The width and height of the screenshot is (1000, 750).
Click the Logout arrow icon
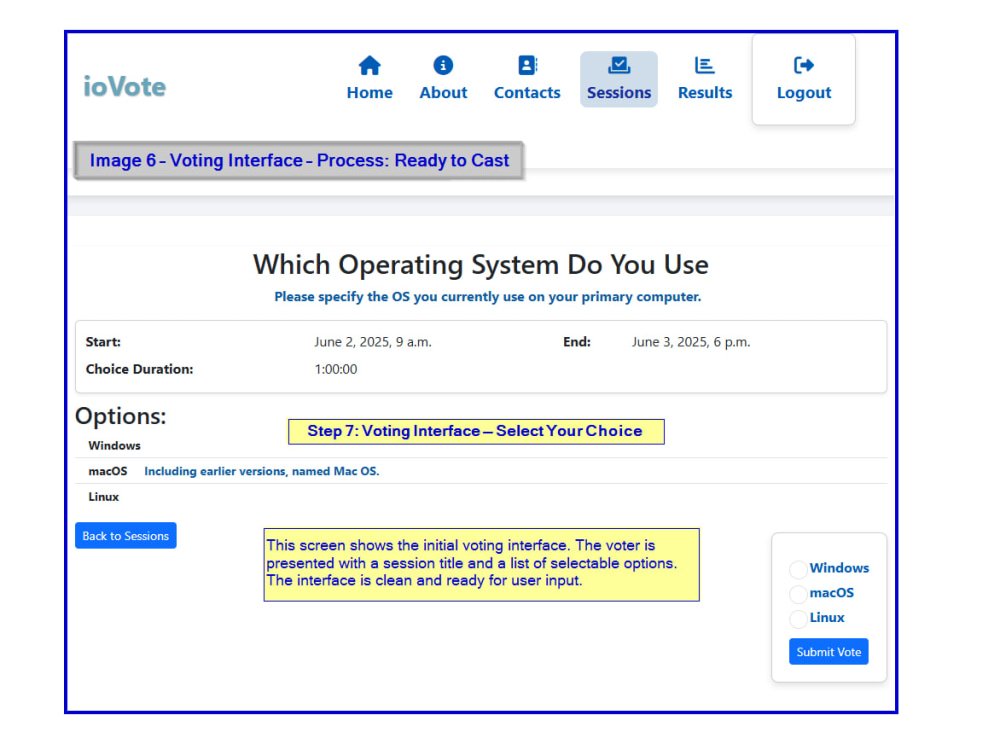[804, 65]
